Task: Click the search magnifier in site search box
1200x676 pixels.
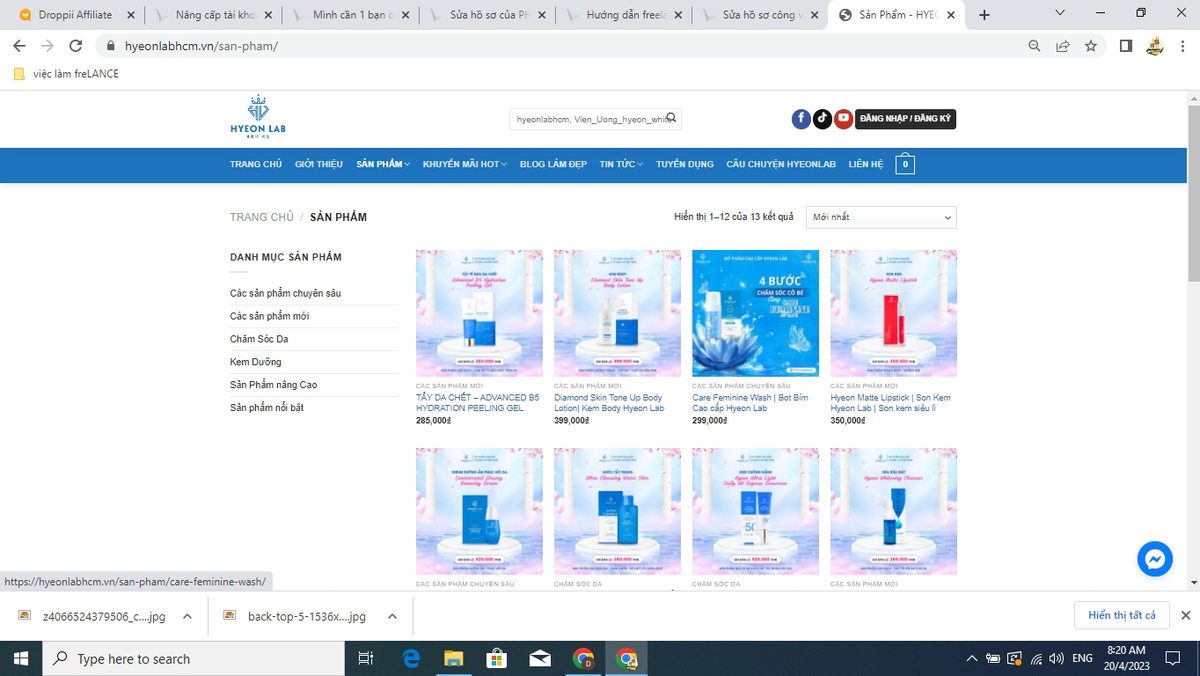Action: 672,118
